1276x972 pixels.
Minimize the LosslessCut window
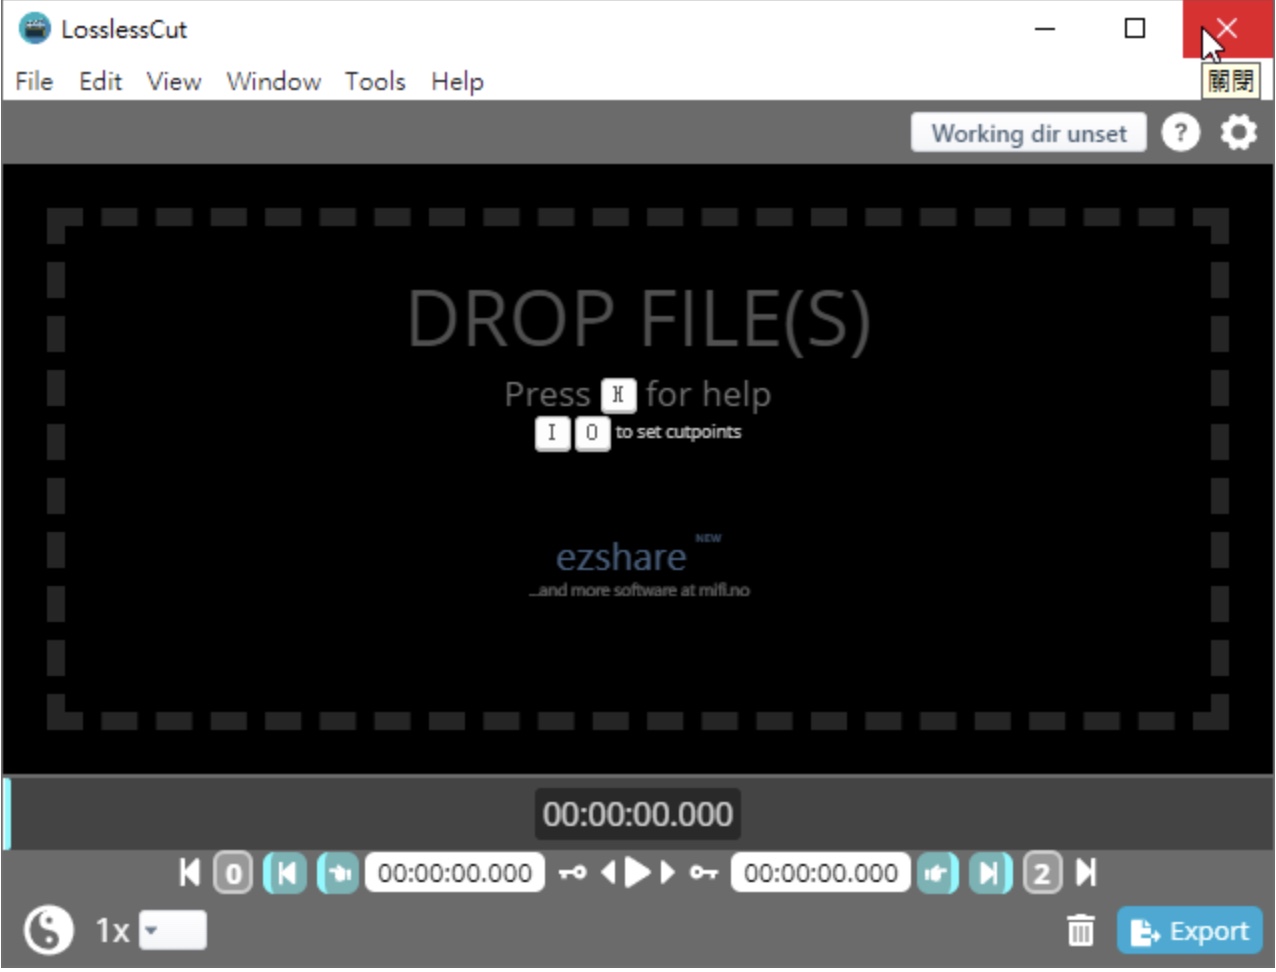[x=1045, y=28]
